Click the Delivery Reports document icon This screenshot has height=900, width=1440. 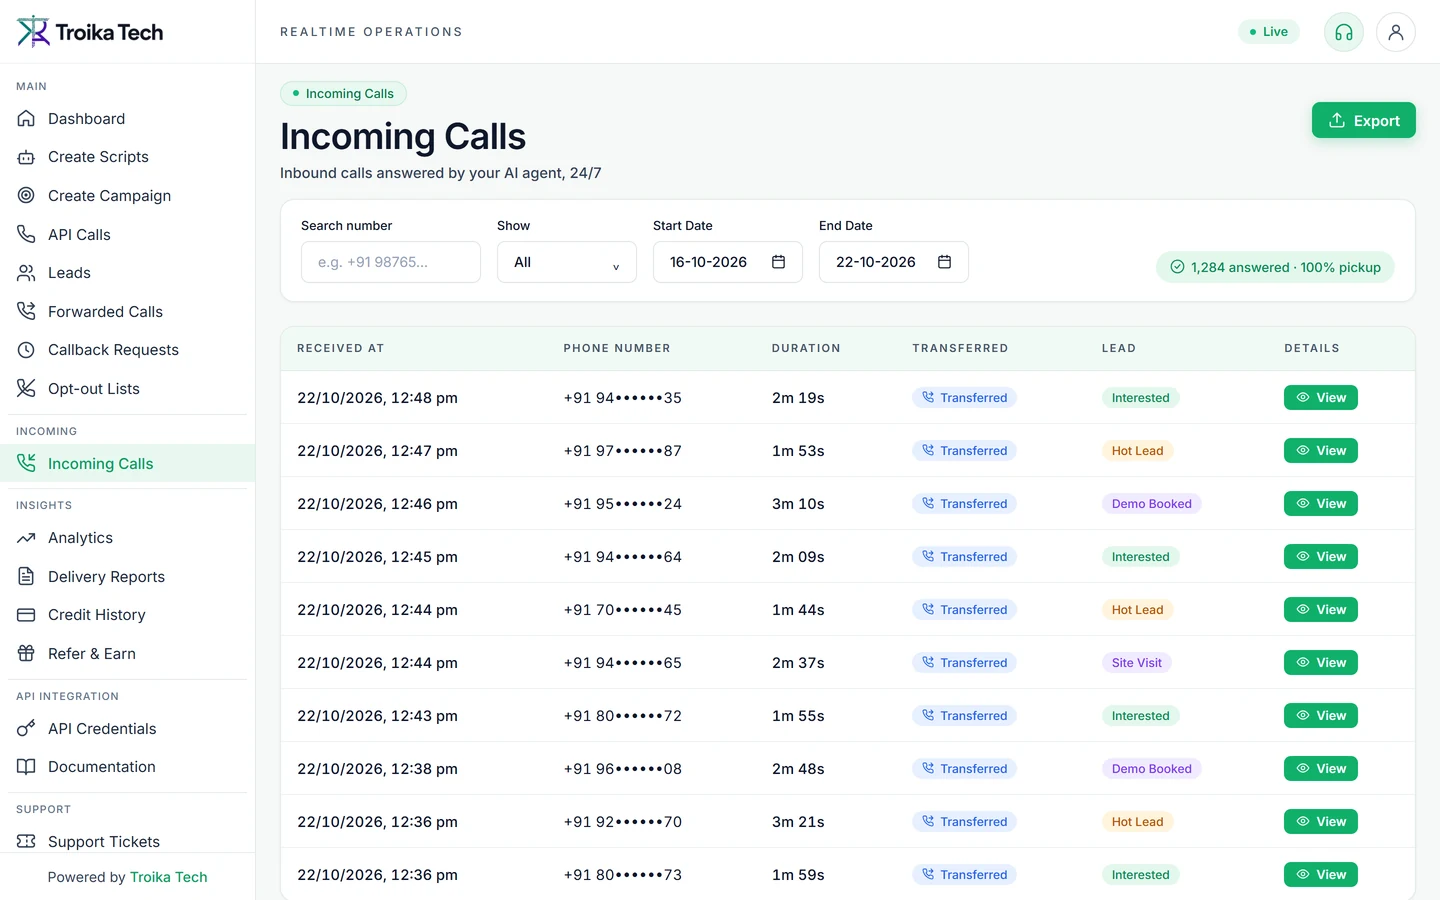click(26, 576)
